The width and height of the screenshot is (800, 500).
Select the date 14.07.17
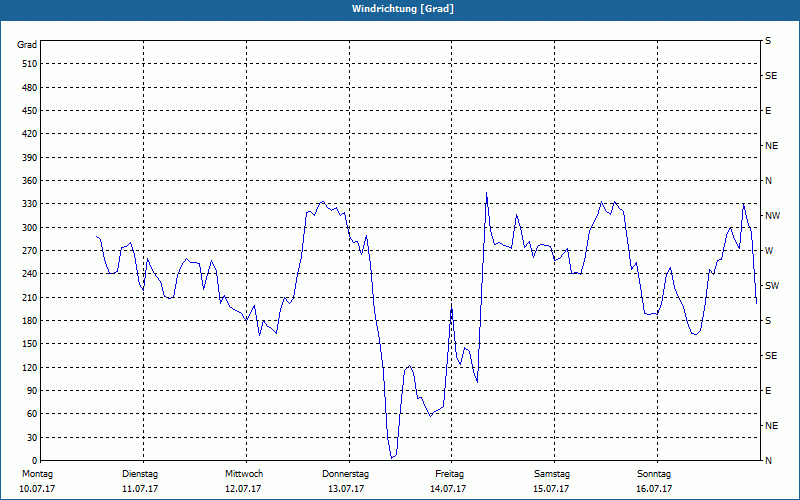(x=448, y=489)
